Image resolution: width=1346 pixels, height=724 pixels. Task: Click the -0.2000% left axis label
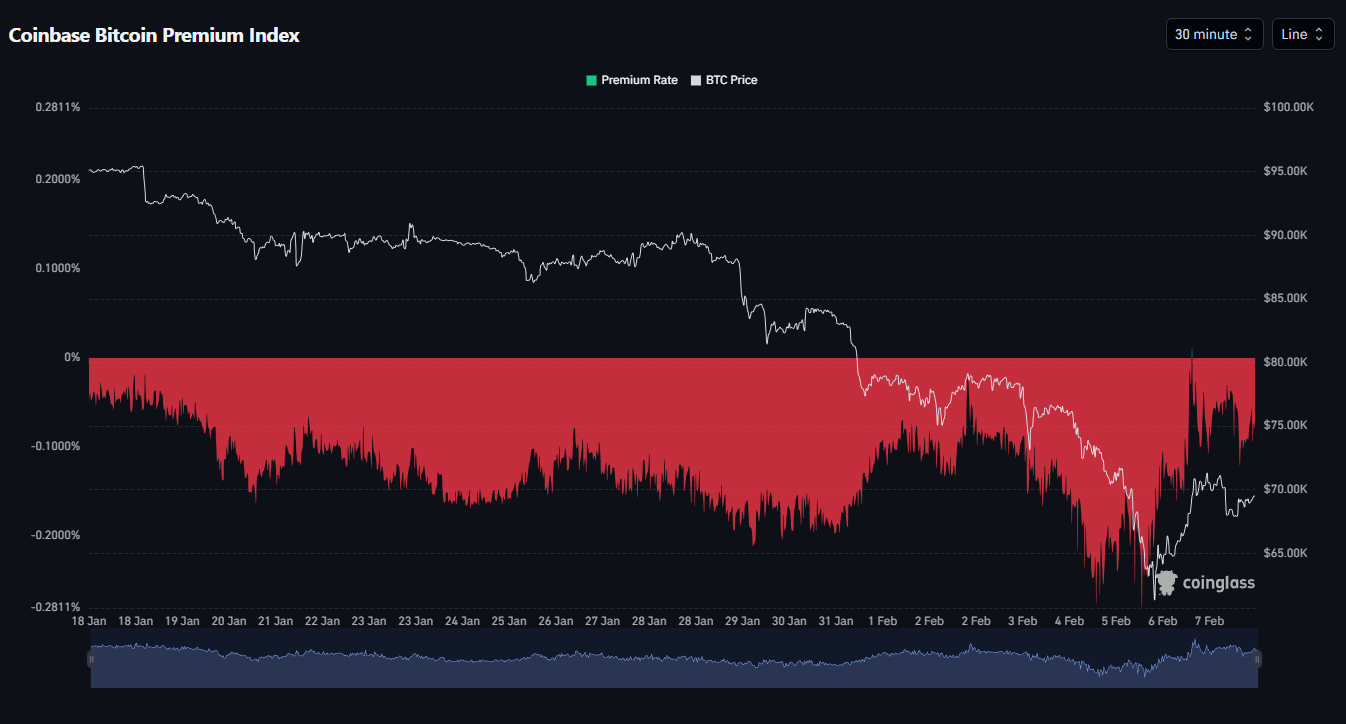(x=55, y=535)
